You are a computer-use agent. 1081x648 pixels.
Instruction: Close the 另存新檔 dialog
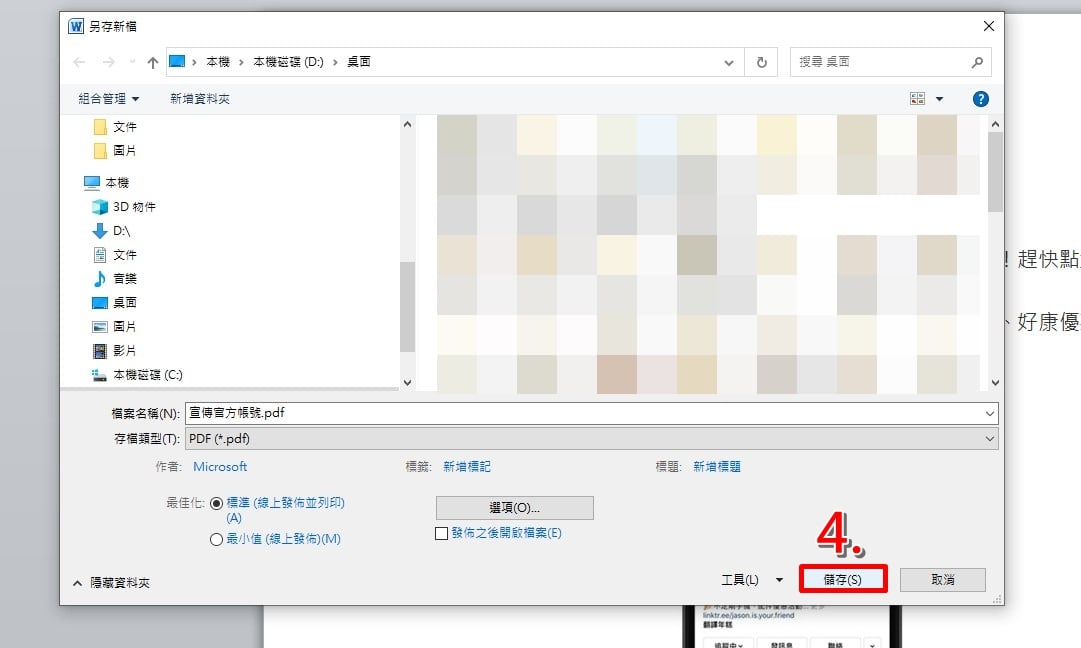click(989, 26)
